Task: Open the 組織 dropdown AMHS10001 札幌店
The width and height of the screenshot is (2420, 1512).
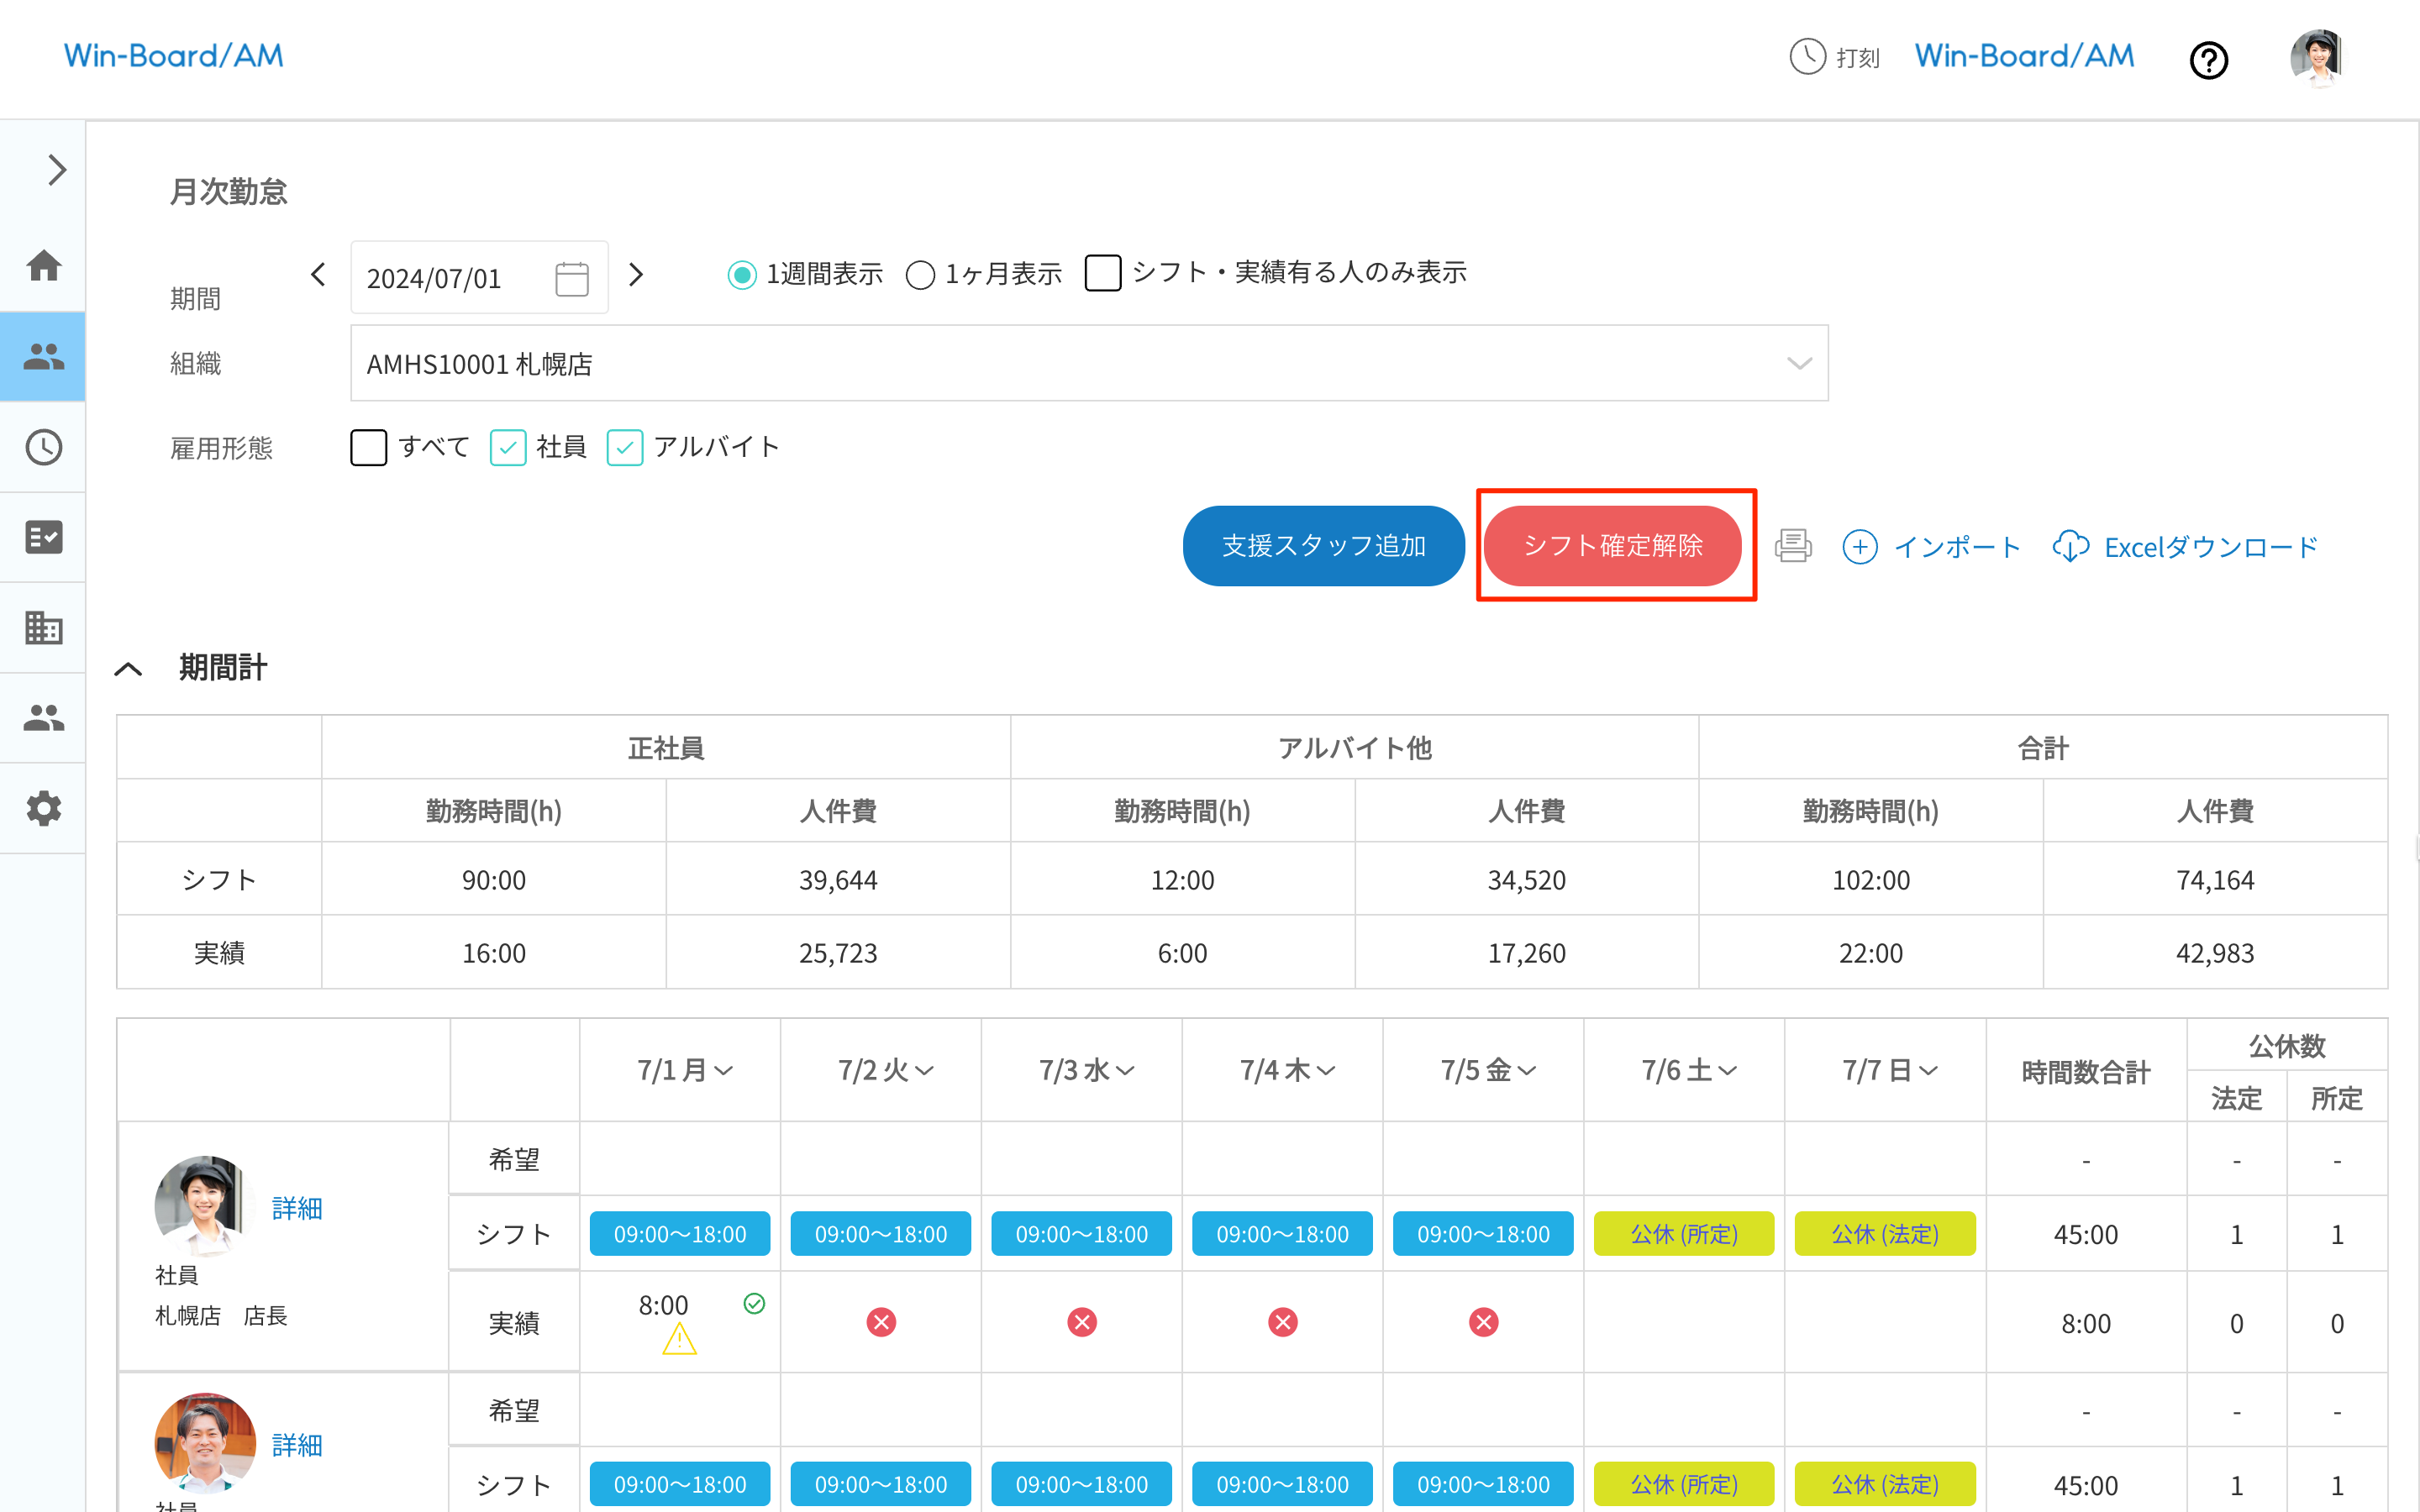Action: [x=1088, y=364]
